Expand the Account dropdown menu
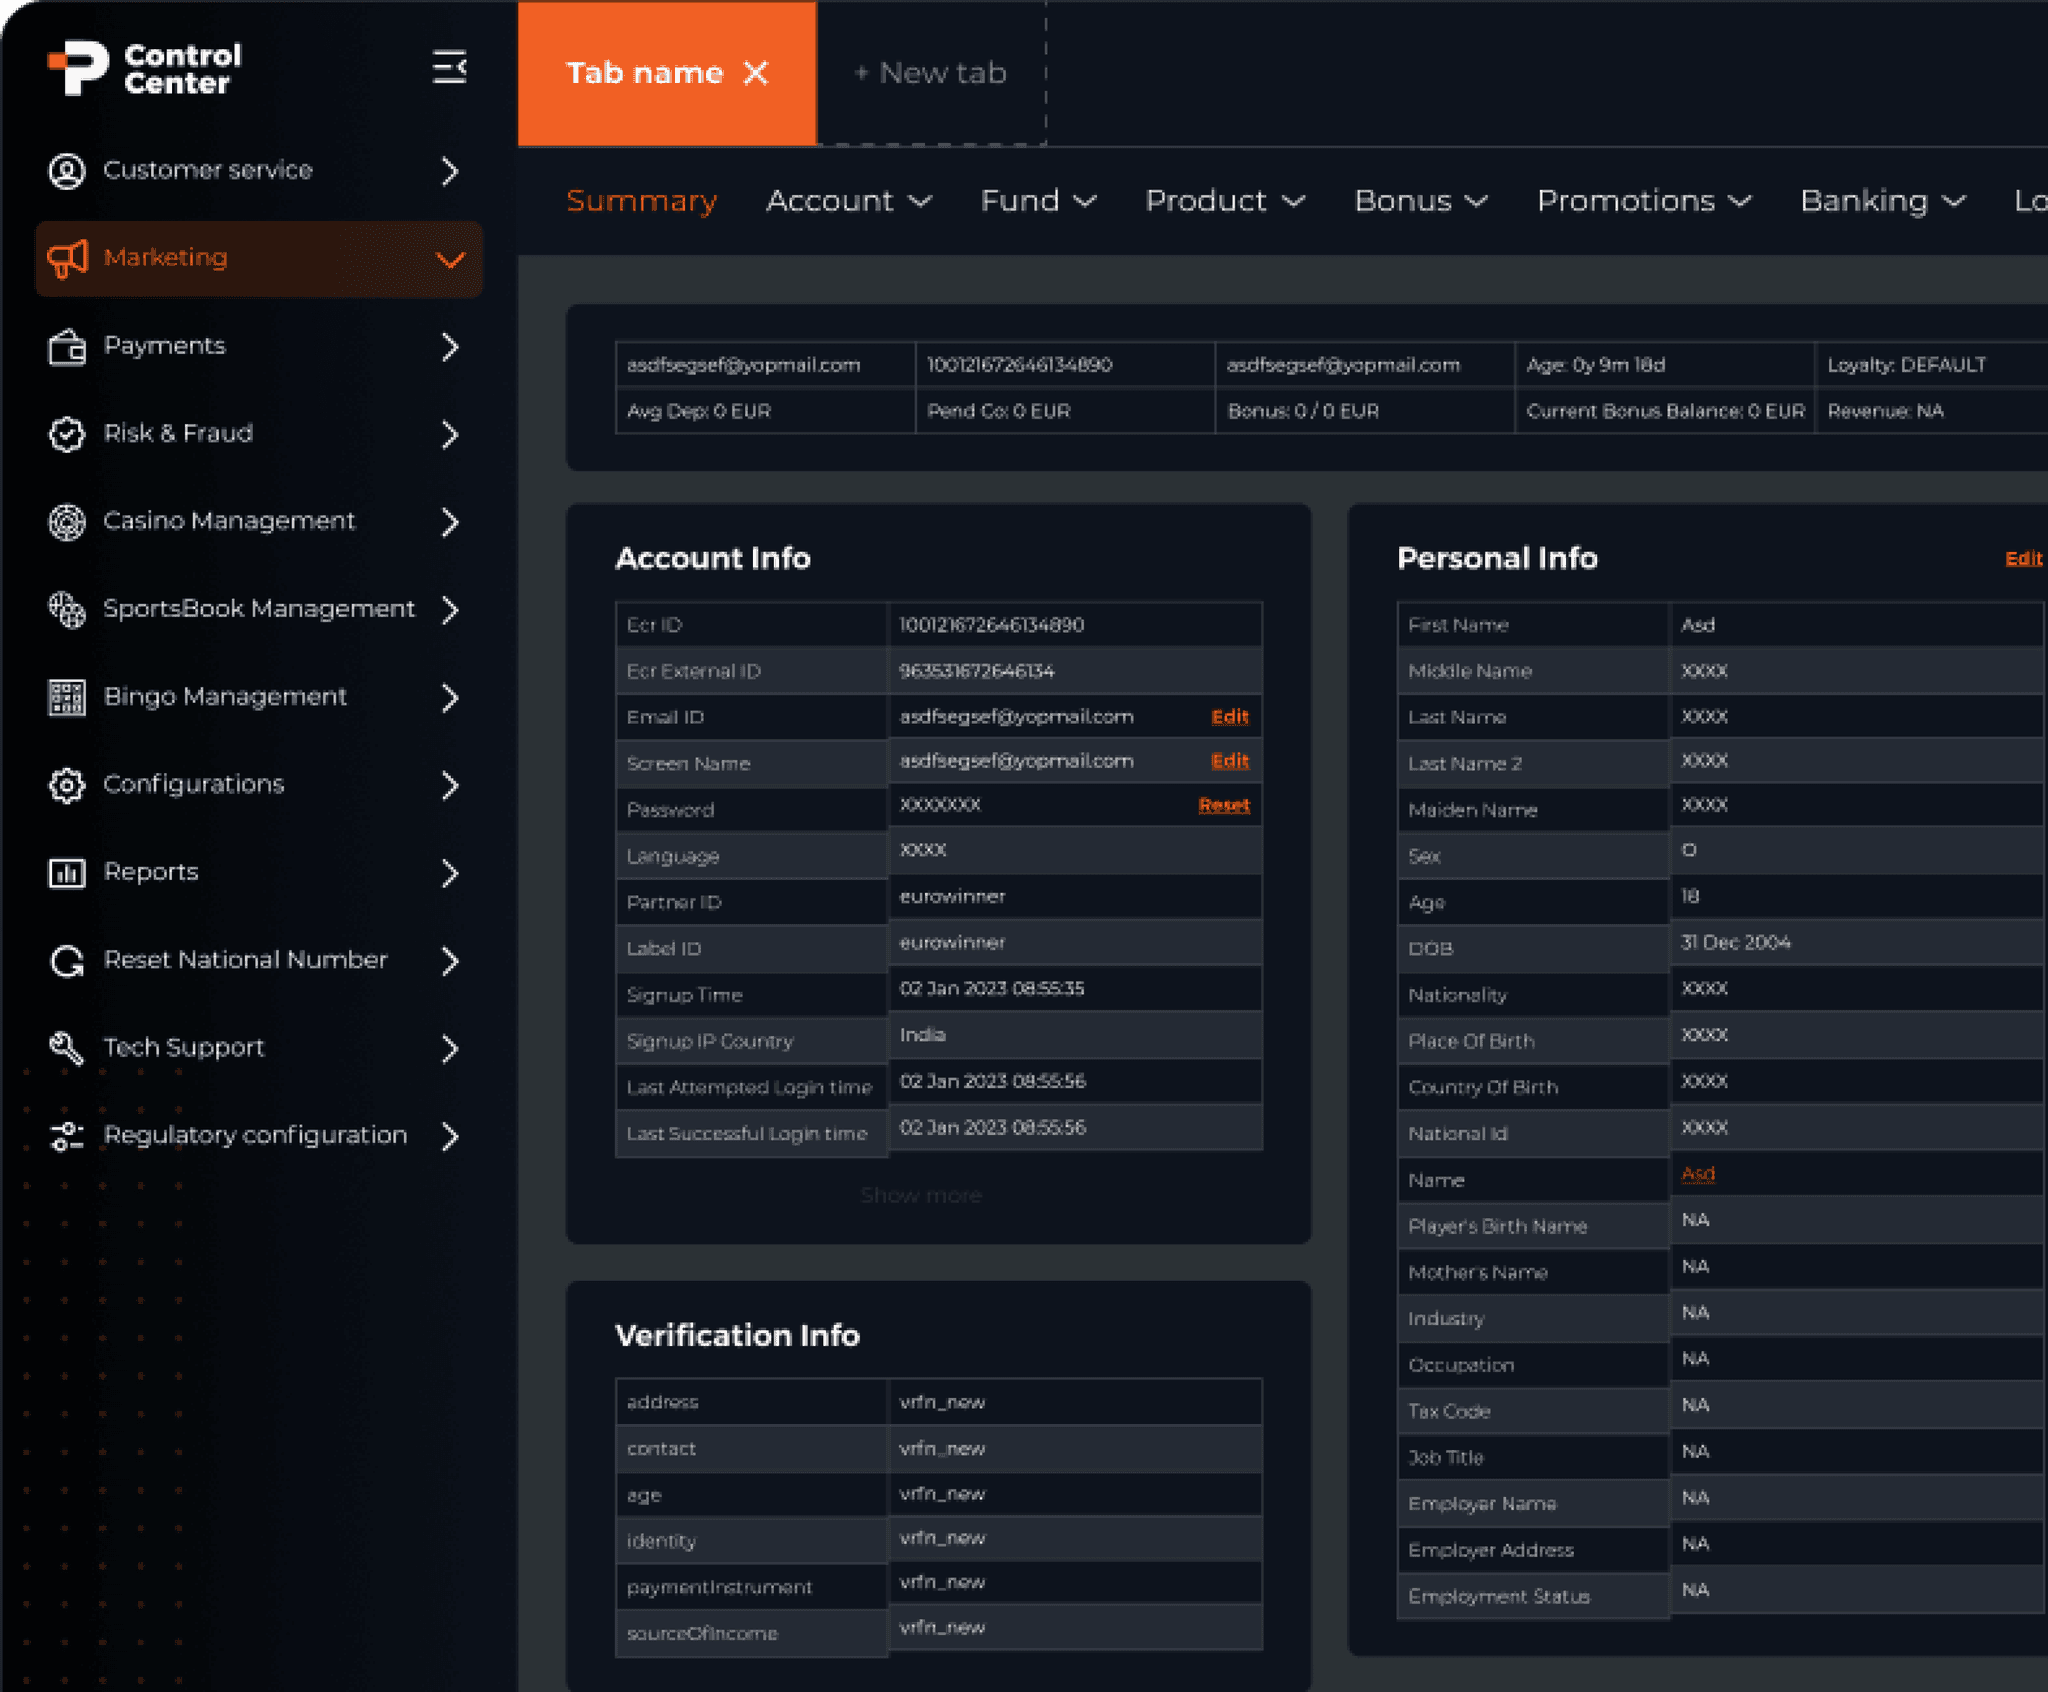Image resolution: width=2048 pixels, height=1692 pixels. pos(848,201)
